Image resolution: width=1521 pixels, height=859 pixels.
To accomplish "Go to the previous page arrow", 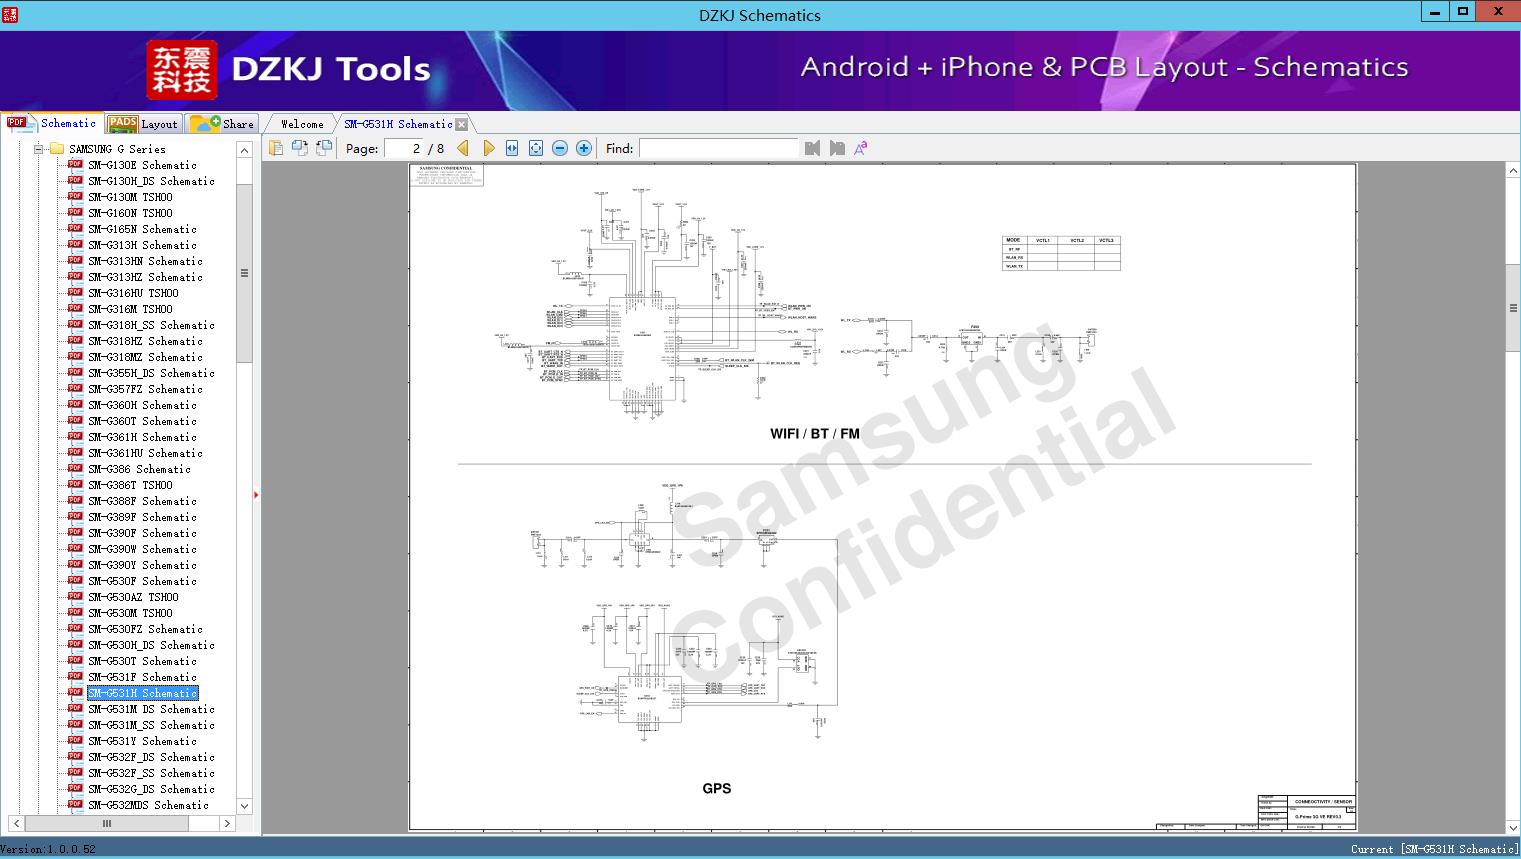I will 463,148.
